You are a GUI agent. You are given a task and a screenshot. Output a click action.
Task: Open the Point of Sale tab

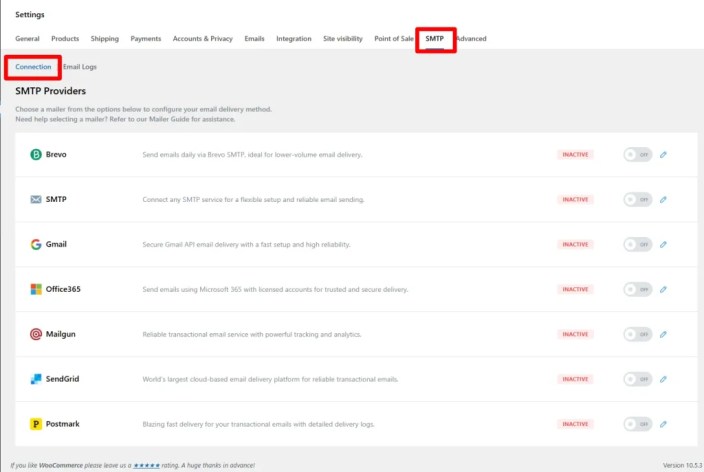(394, 39)
